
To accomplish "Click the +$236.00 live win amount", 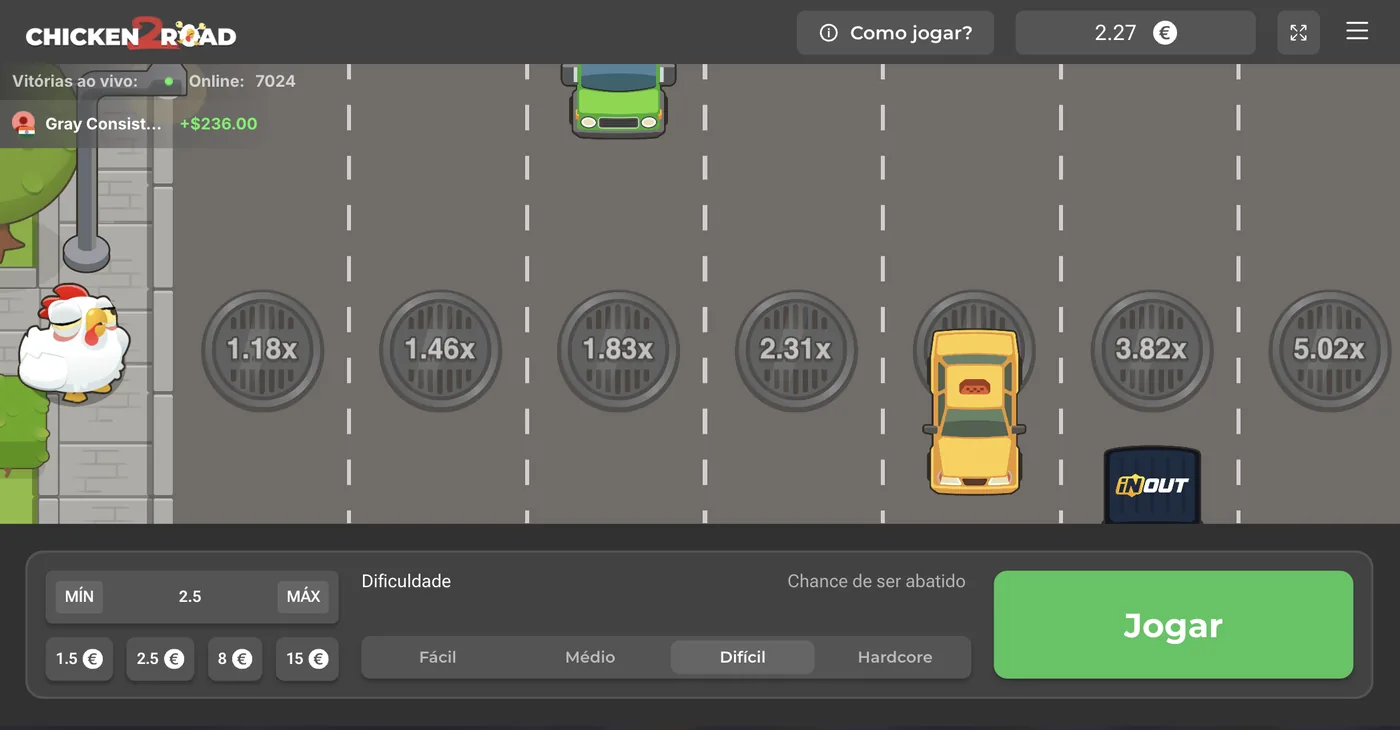I will pyautogui.click(x=218, y=124).
